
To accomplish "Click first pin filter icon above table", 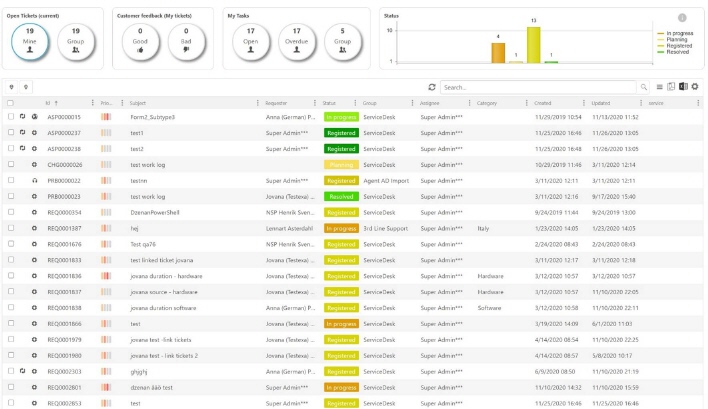I will pyautogui.click(x=12, y=87).
